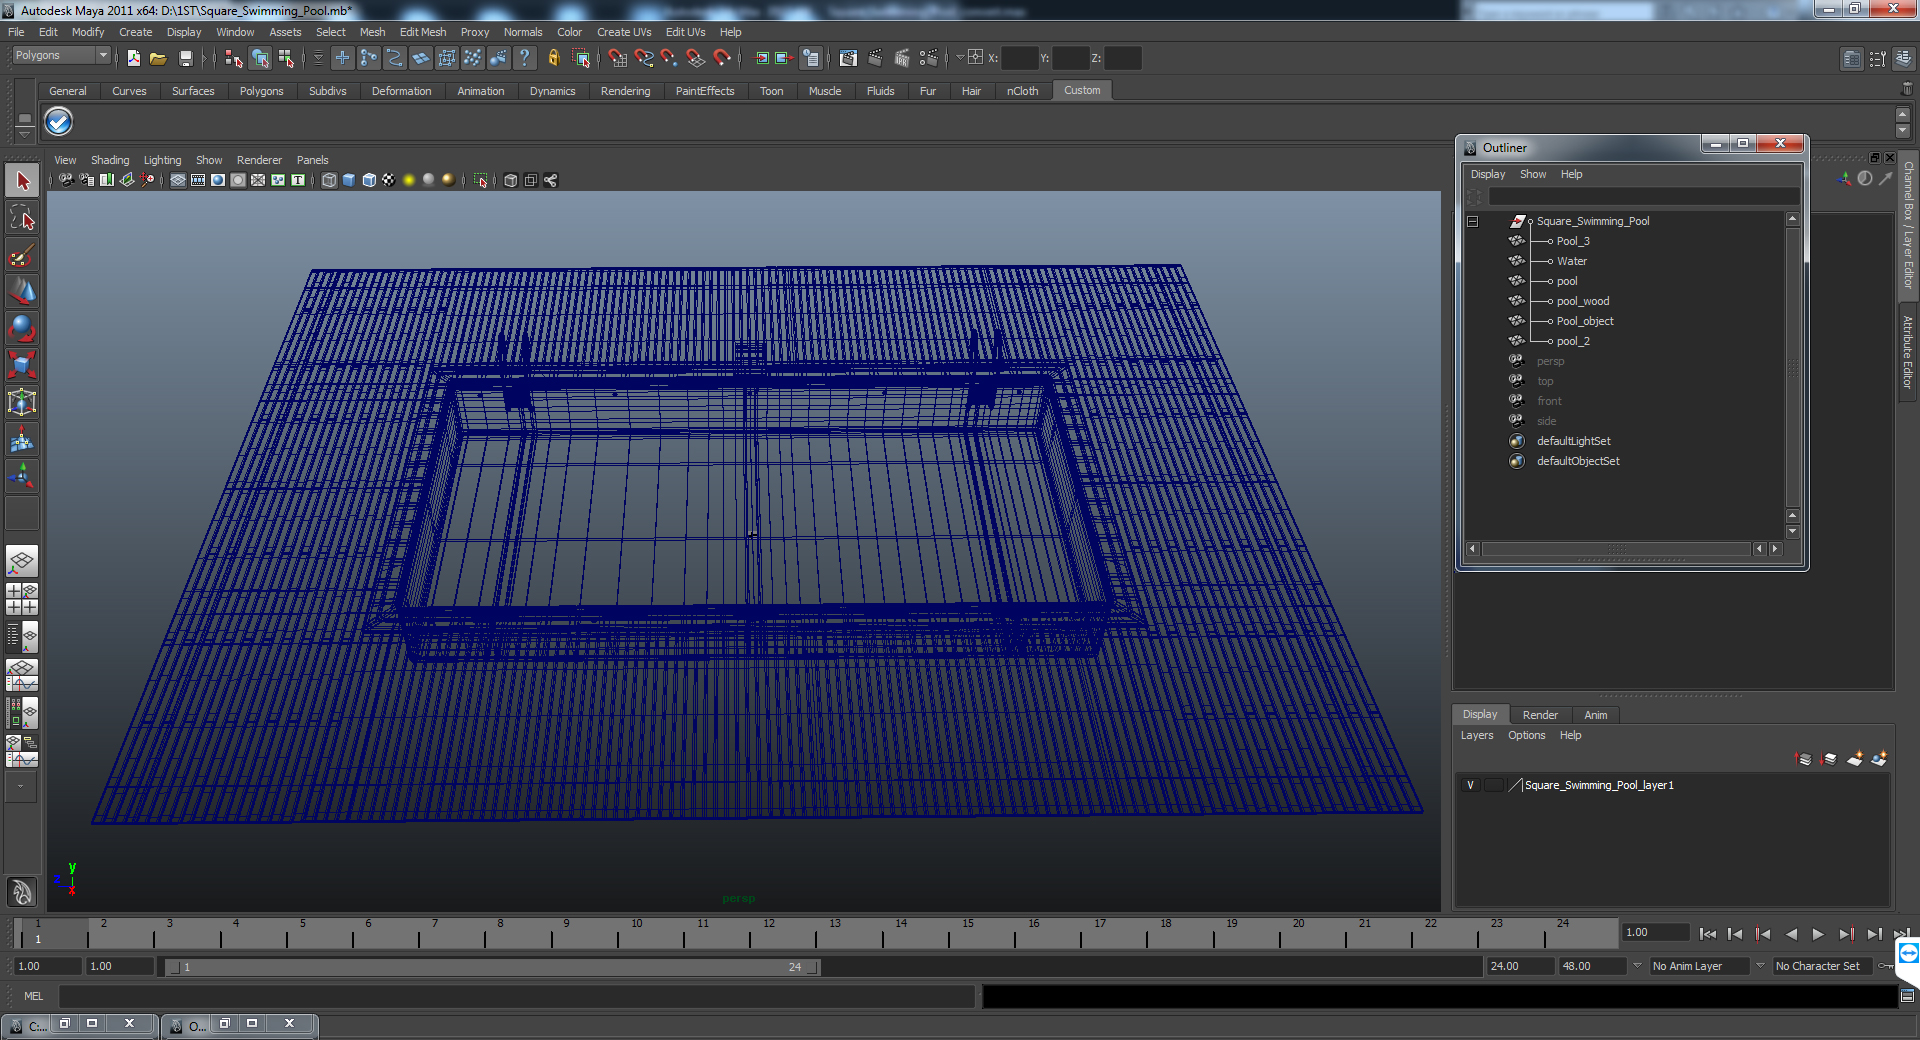This screenshot has height=1040, width=1920.
Task: Open the input box mode dropdown
Action: coord(961,58)
